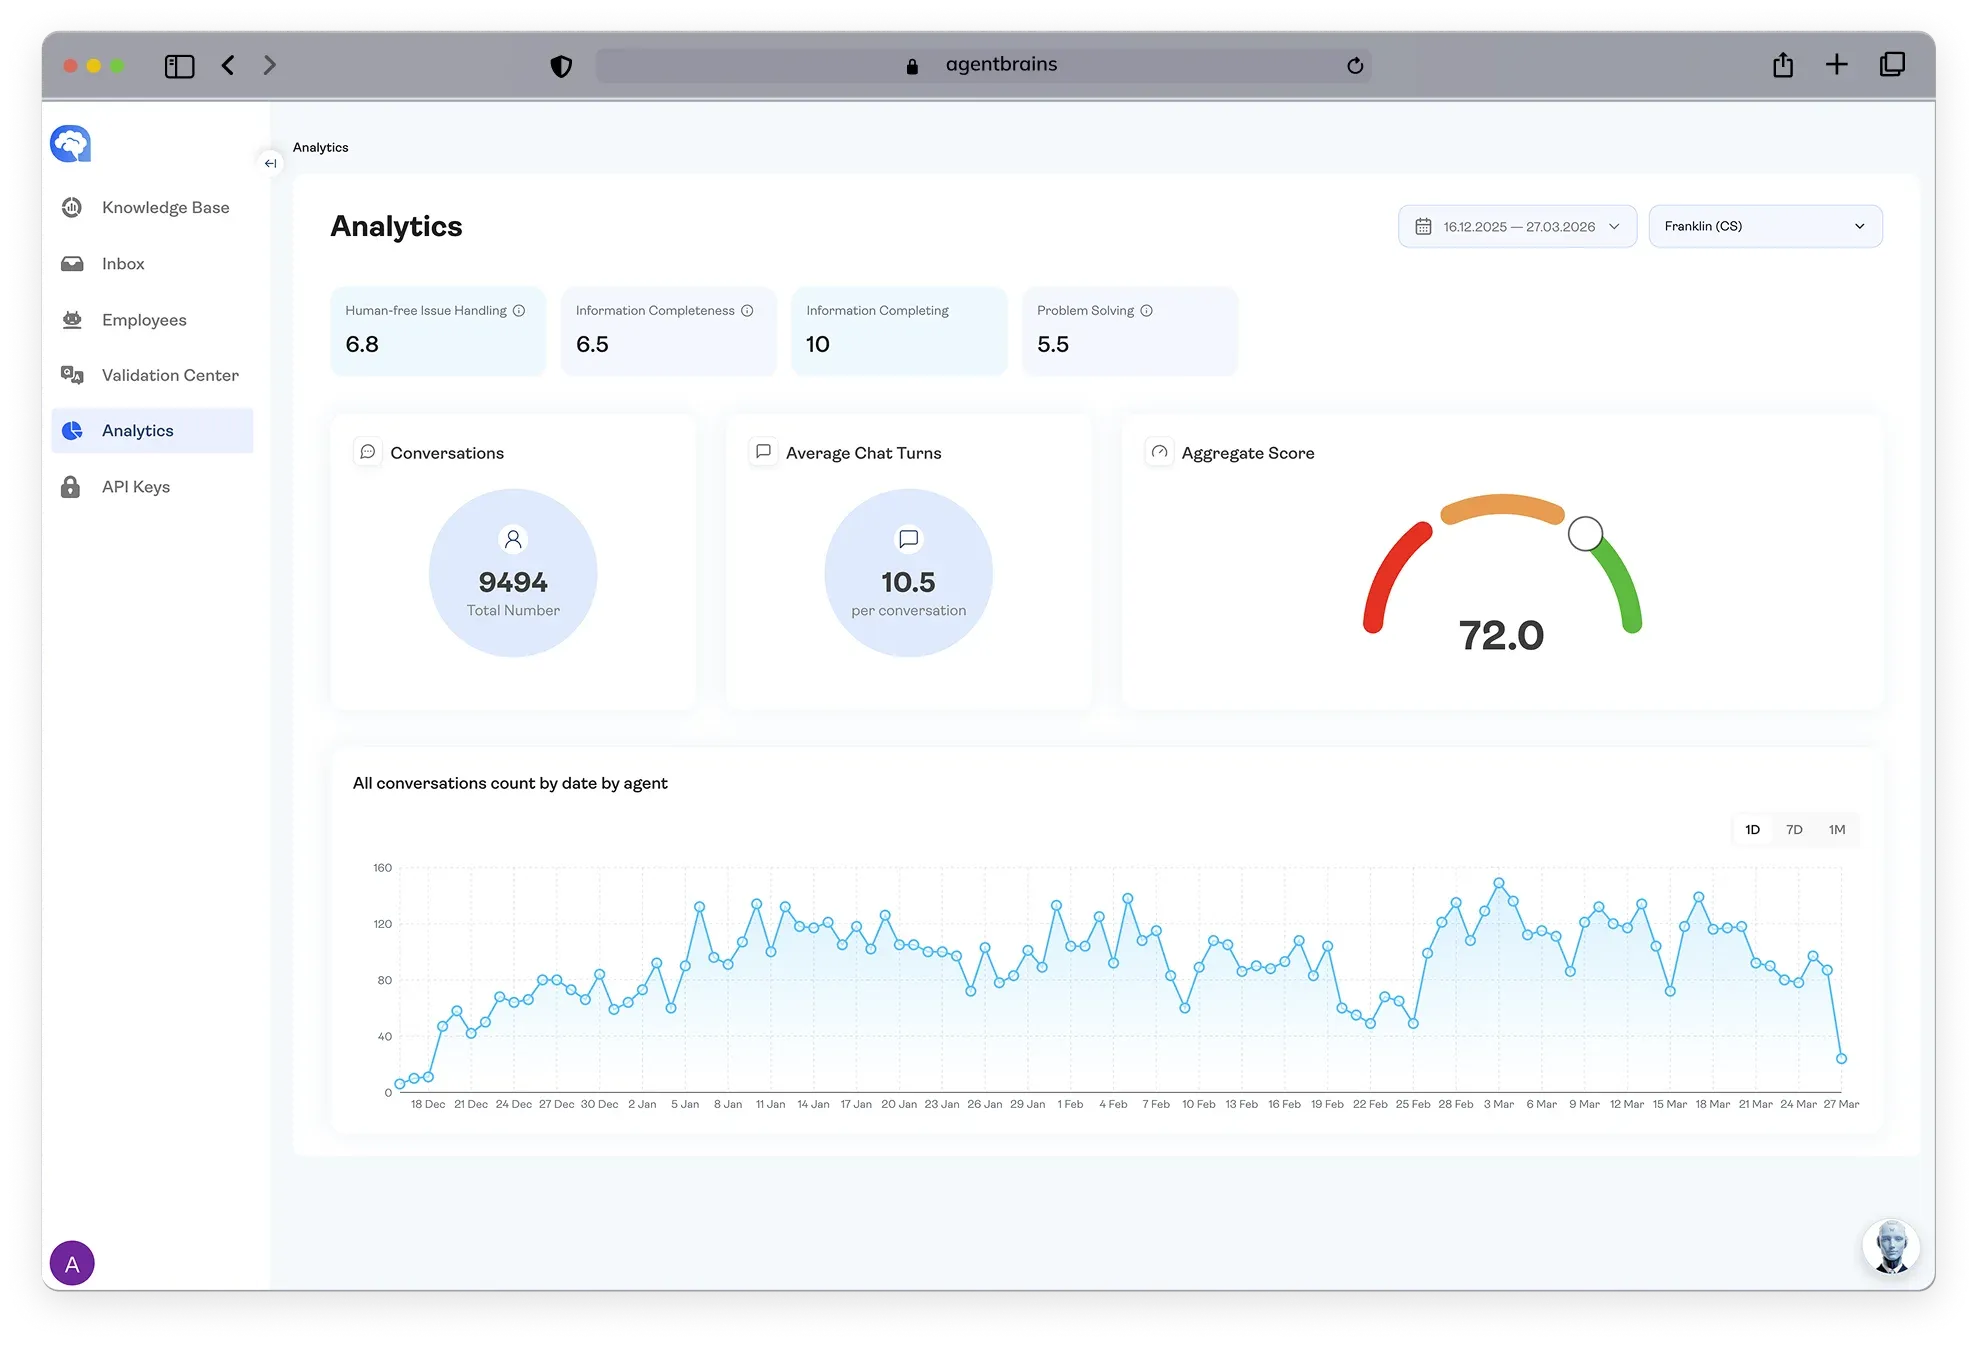Switch chart to 1D interval

[x=1752, y=830]
